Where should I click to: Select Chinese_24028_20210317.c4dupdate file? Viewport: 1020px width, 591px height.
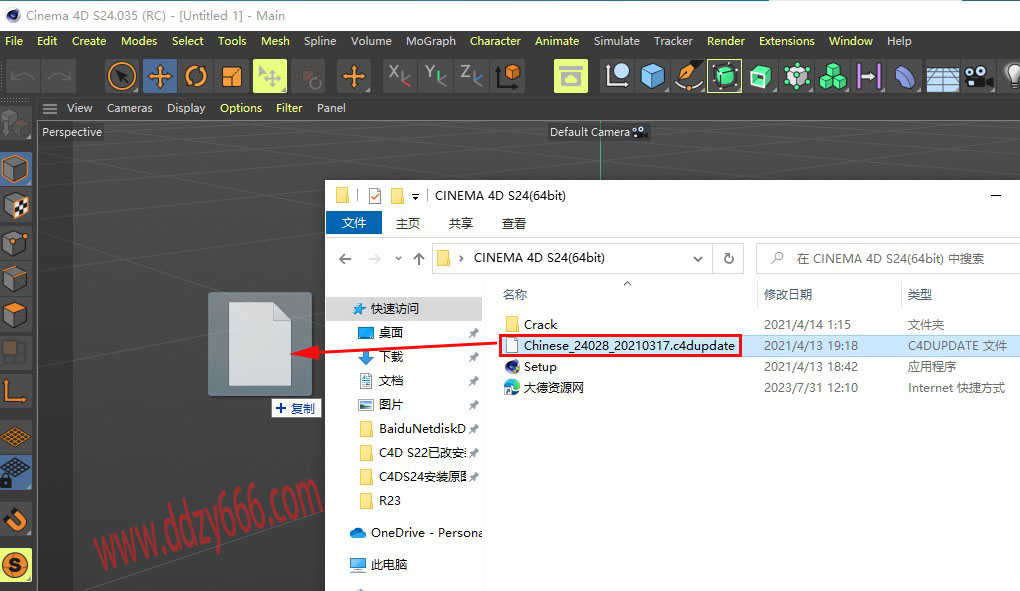[x=629, y=345]
